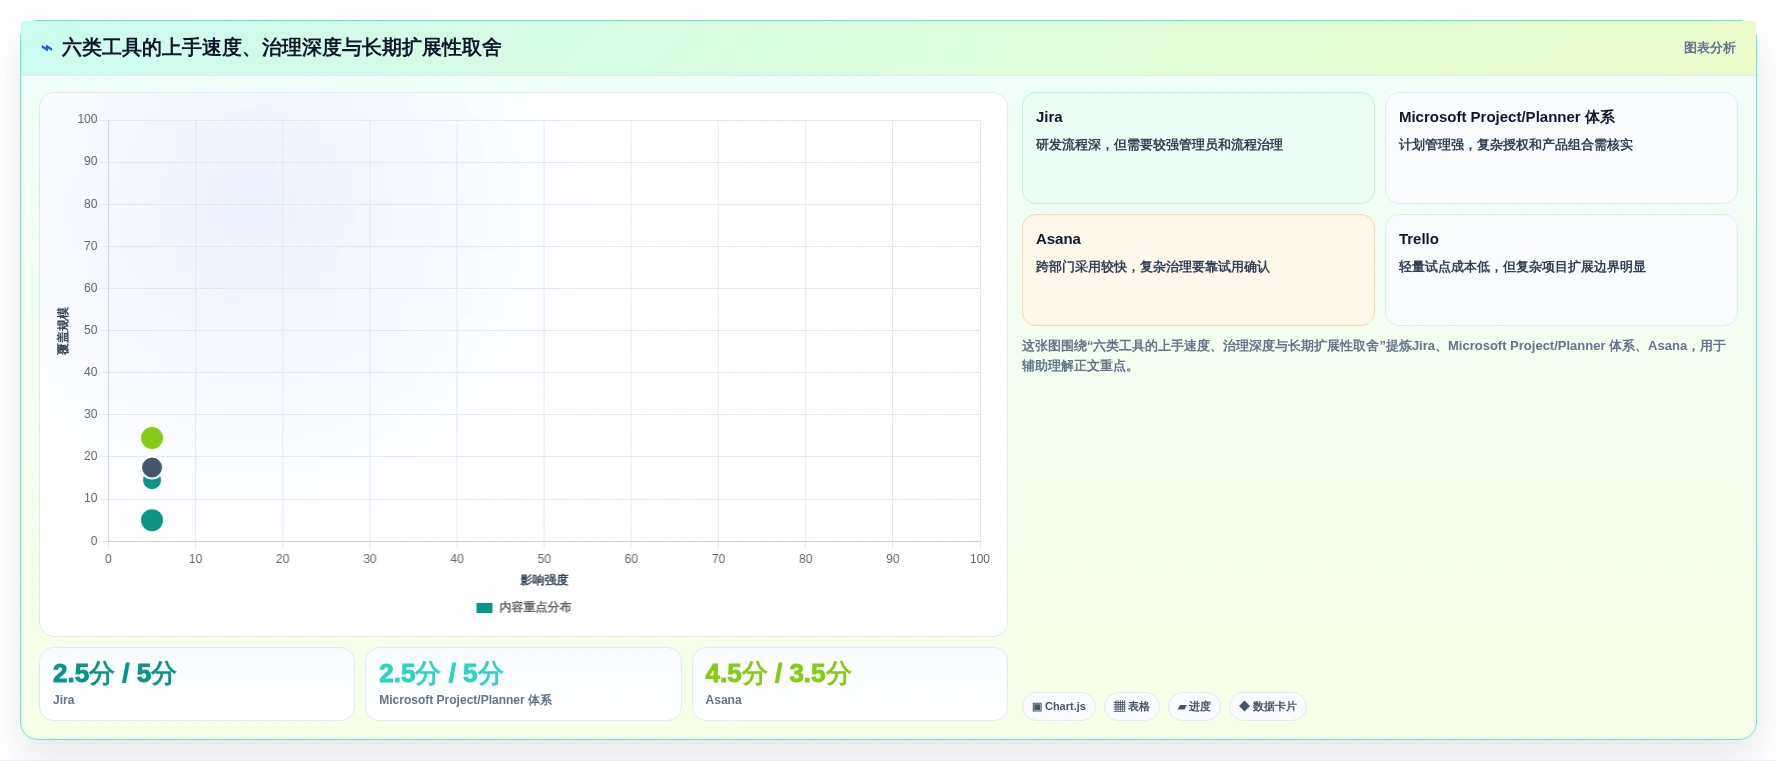Click the 图表分析 label in the header
The width and height of the screenshot is (1777, 761).
click(1709, 48)
